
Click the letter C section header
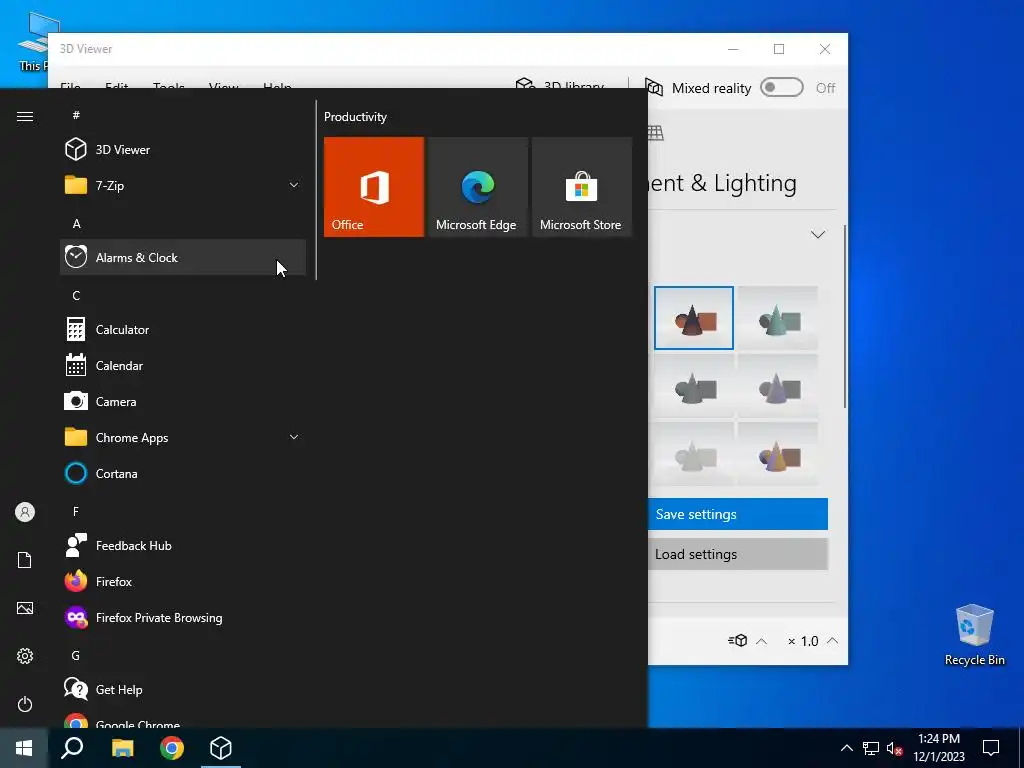pyautogui.click(x=76, y=296)
